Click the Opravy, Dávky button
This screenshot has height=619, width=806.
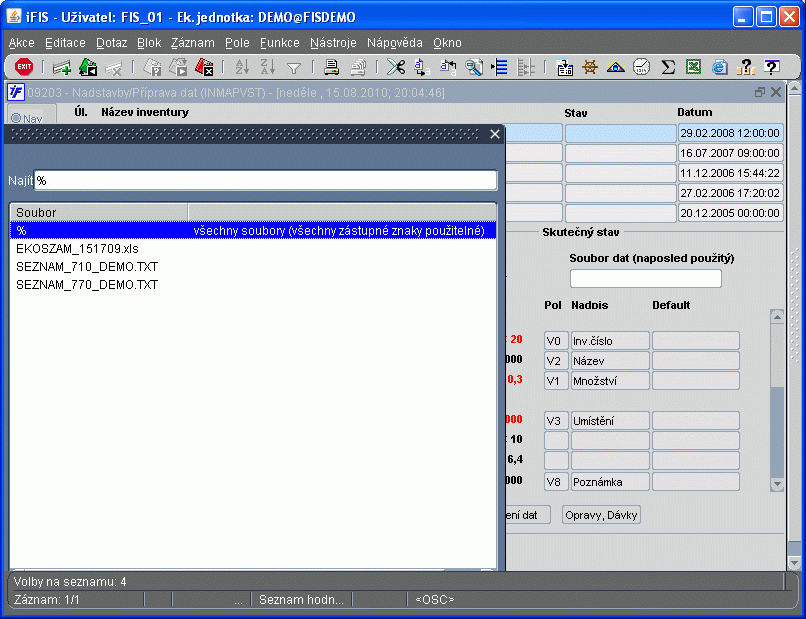coord(601,515)
